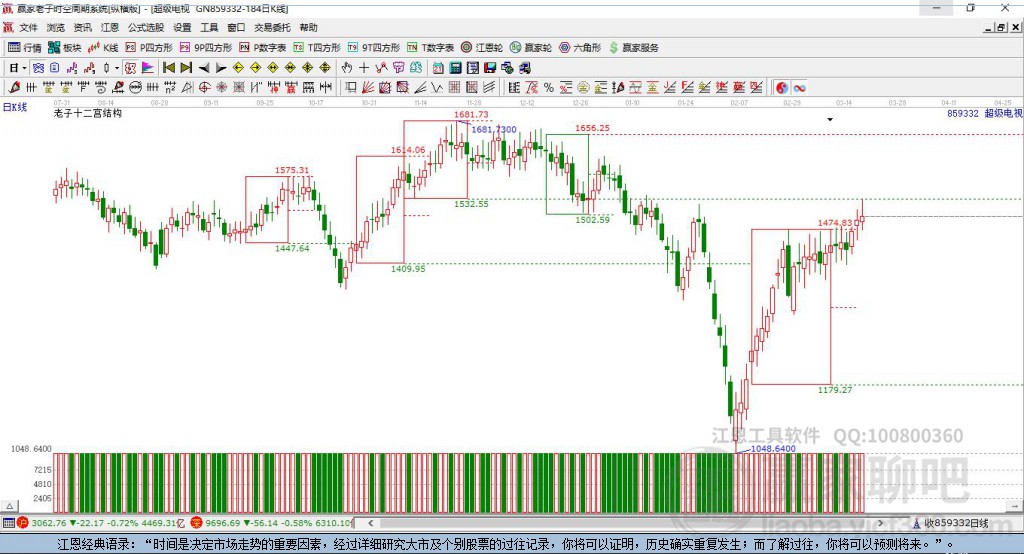Open the 板块 sector panel
Viewport: 1024px width, 554px height.
click(x=65, y=47)
